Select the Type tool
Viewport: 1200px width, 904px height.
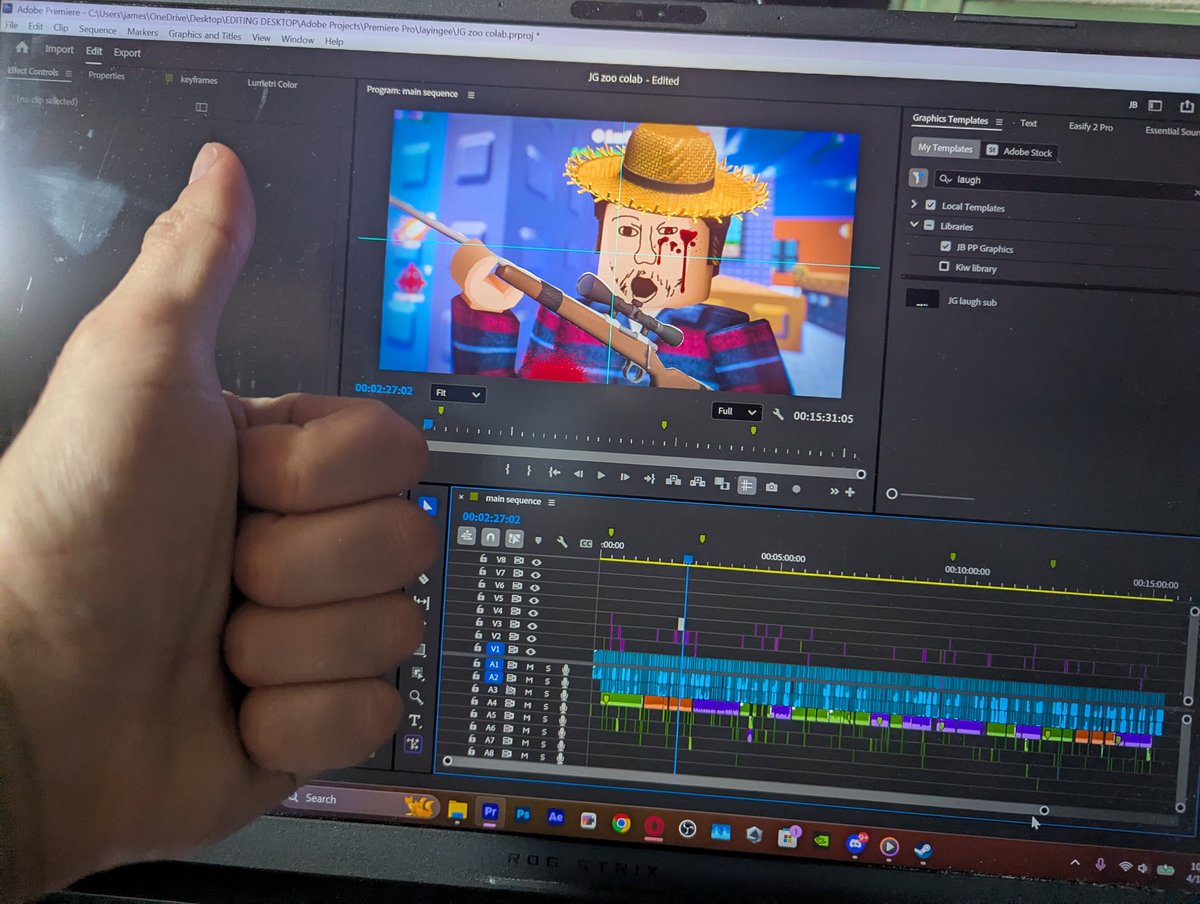(415, 720)
